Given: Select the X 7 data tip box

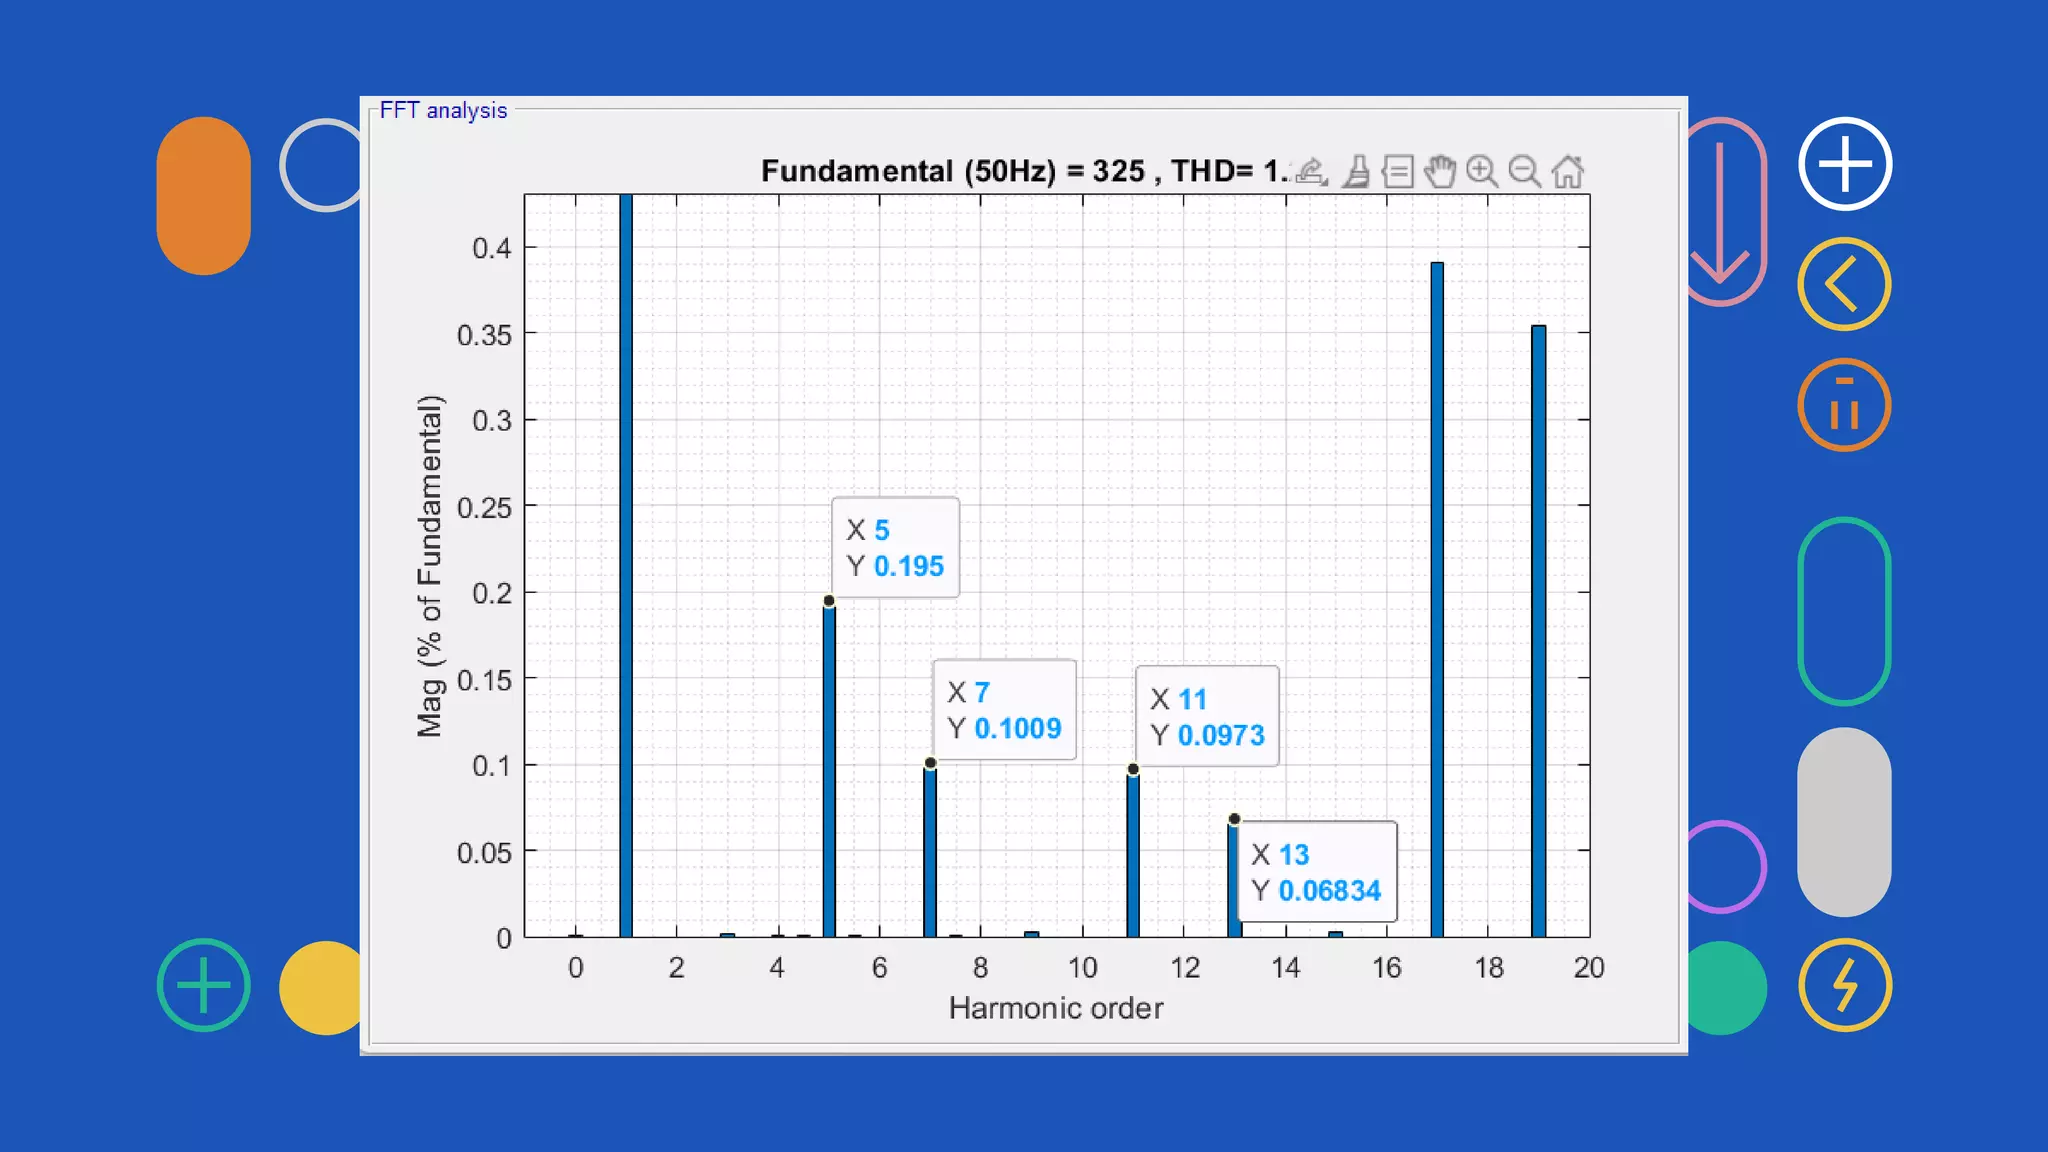Looking at the screenshot, I should point(1004,710).
